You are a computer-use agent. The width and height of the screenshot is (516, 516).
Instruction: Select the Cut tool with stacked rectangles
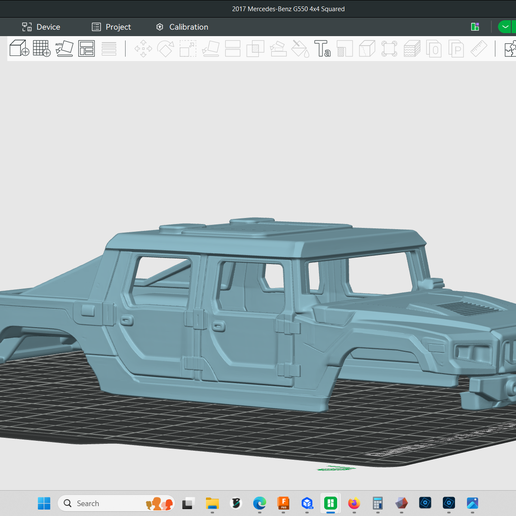click(x=233, y=49)
